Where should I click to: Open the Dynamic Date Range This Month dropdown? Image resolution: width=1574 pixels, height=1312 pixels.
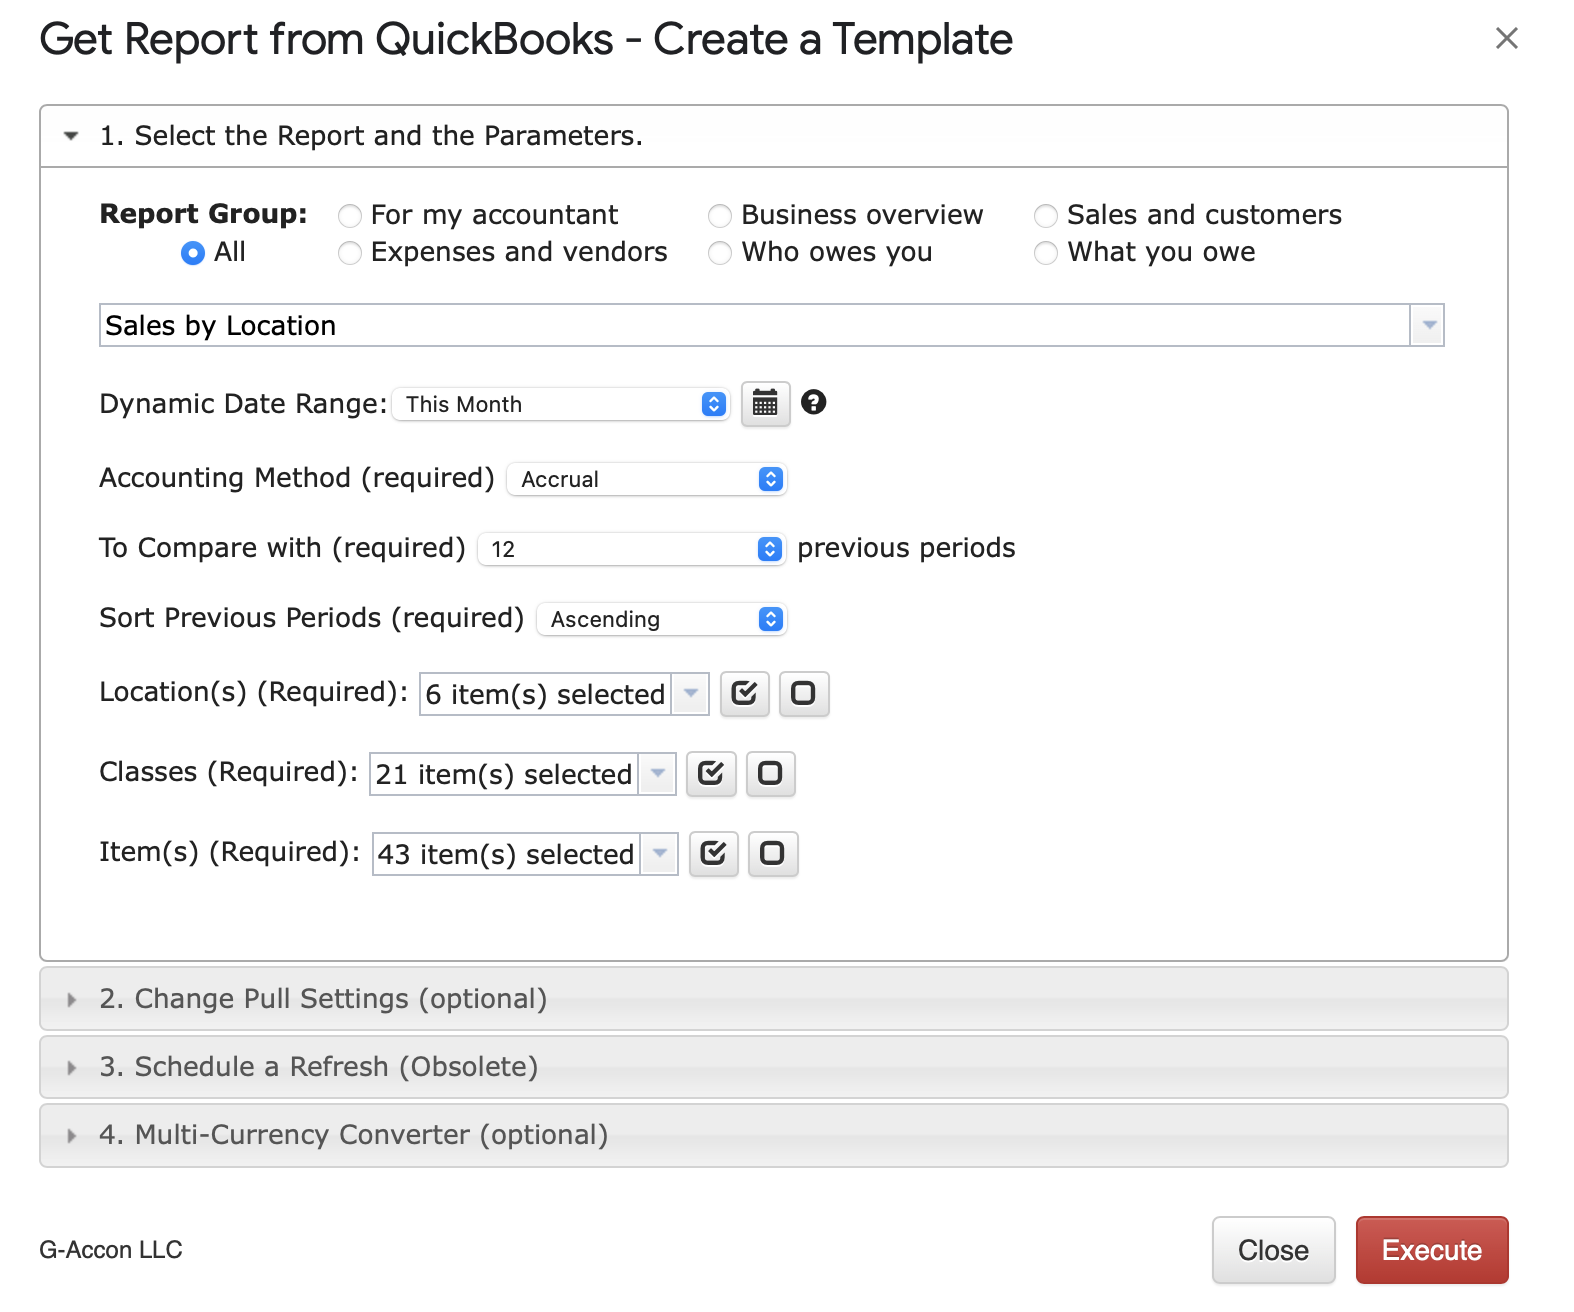tap(561, 404)
